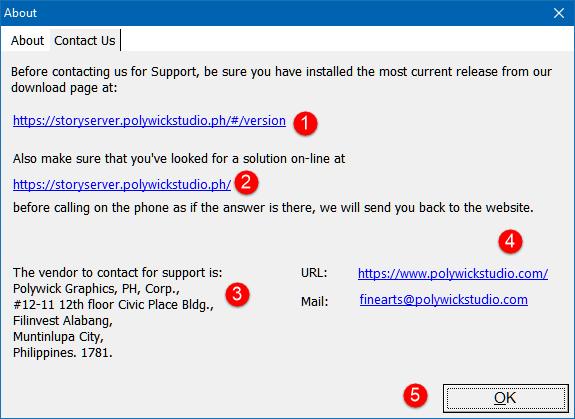This screenshot has height=419, width=575.
Task: Switch to the About tab
Action: 27,40
